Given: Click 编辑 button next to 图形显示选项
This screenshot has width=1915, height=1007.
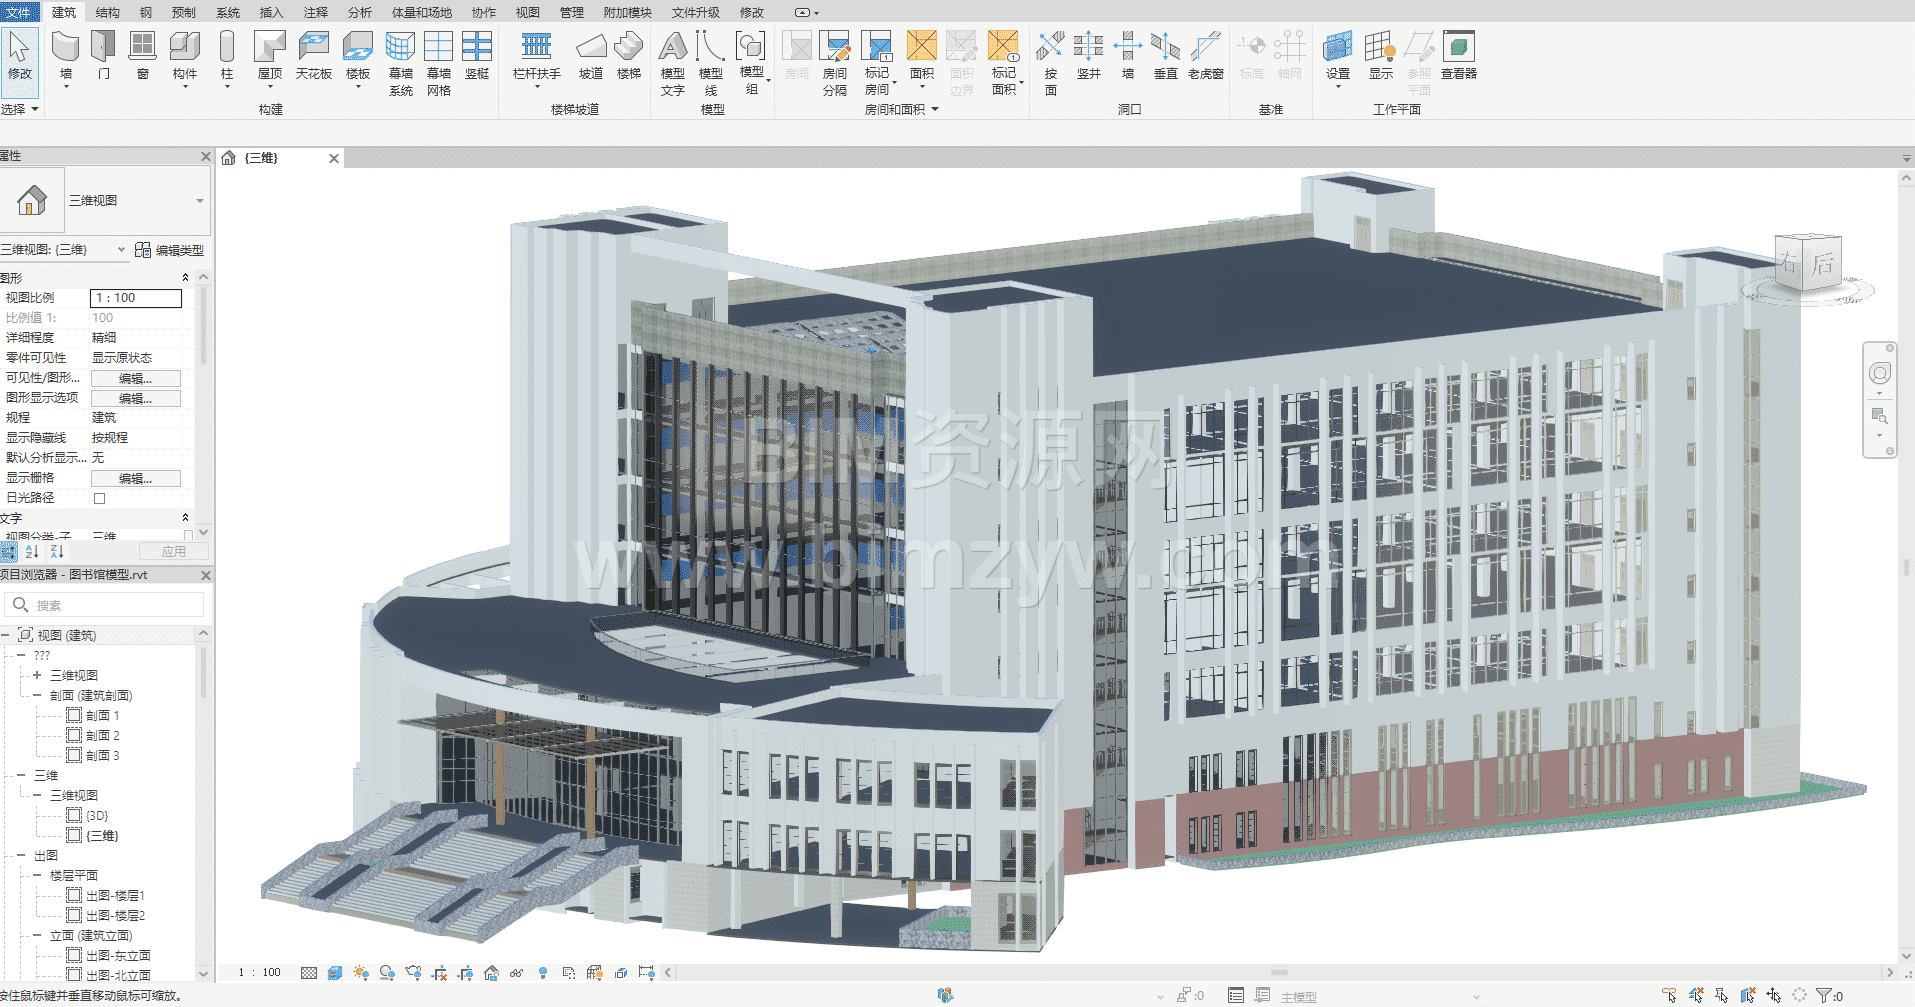Looking at the screenshot, I should pyautogui.click(x=135, y=398).
